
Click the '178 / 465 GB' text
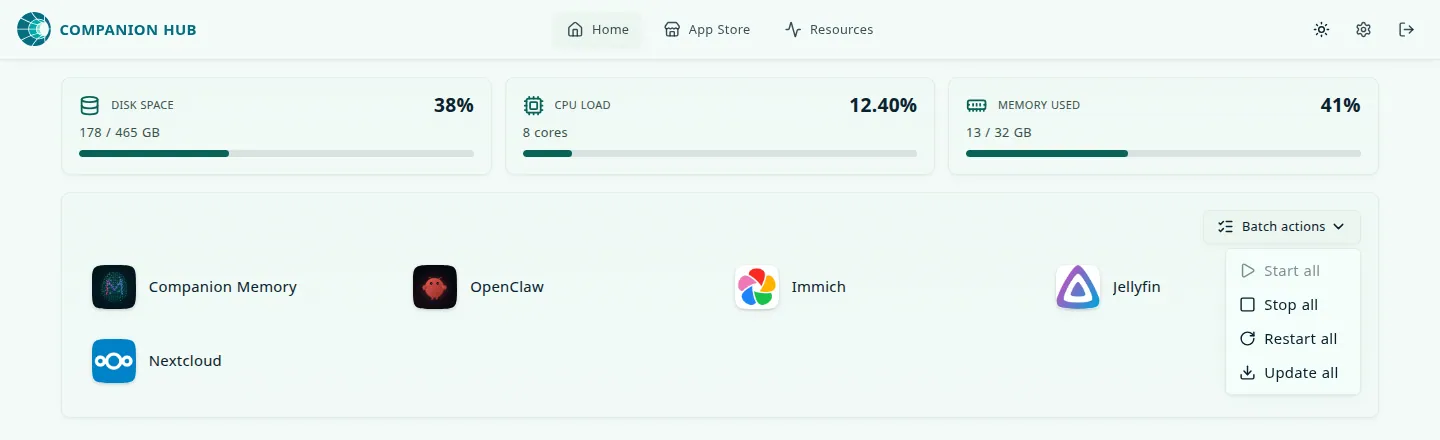[119, 132]
